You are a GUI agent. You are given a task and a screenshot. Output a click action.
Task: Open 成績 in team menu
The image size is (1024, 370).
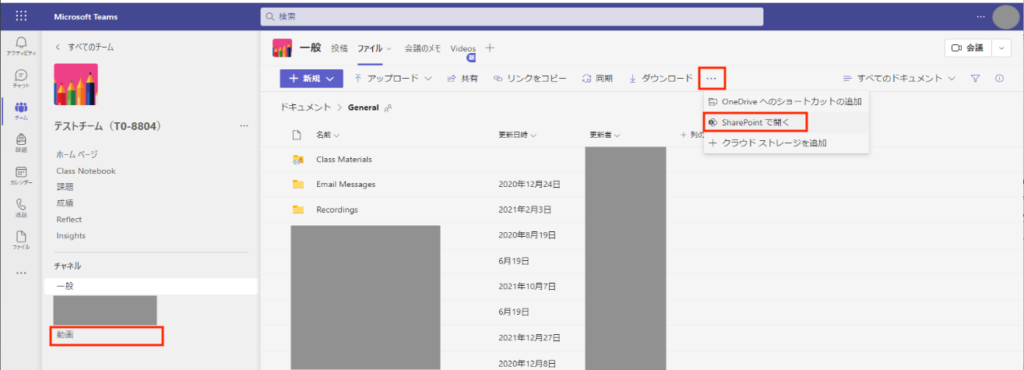tap(64, 203)
